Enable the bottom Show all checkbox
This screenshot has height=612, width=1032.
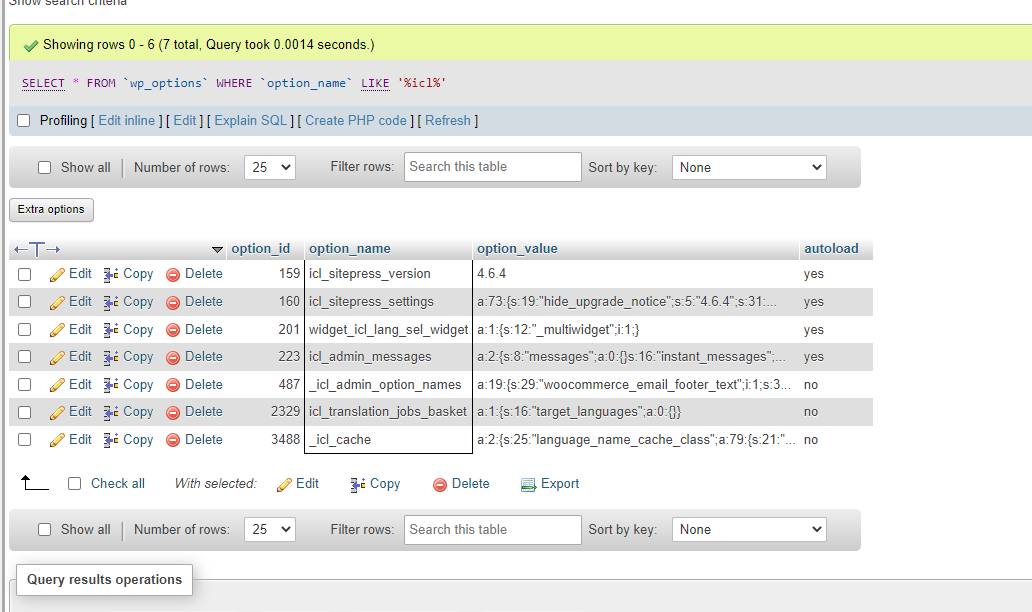tap(45, 530)
